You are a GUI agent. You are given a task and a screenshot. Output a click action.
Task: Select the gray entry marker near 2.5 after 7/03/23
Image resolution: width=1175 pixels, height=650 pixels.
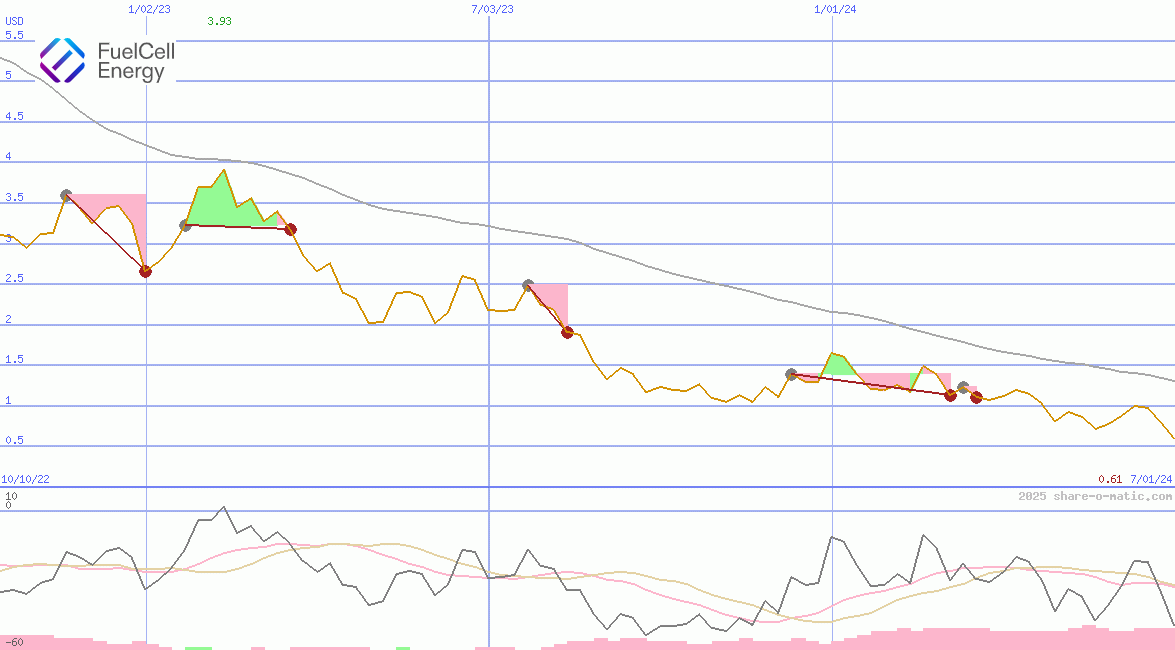[528, 286]
